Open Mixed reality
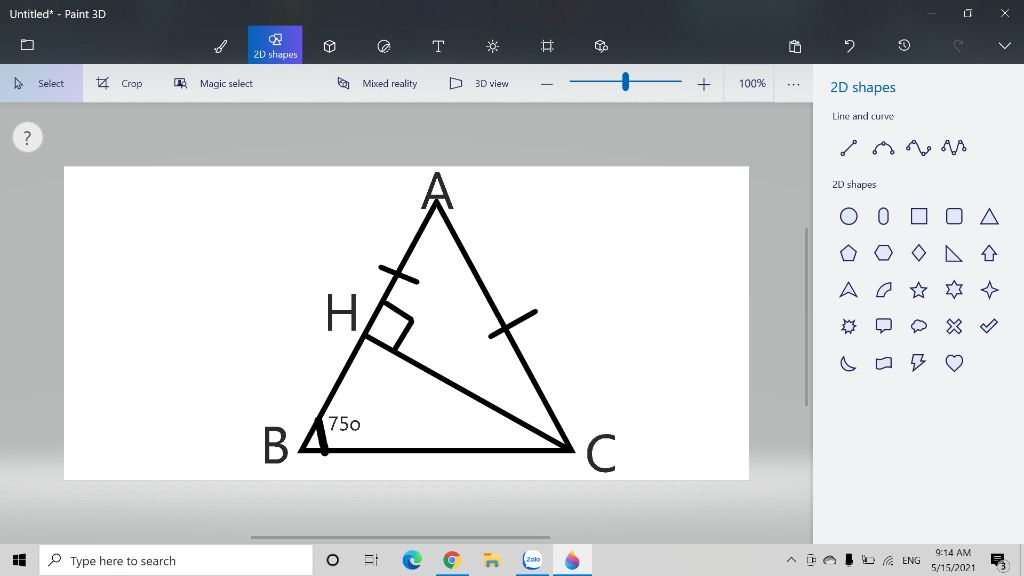Screen dimensions: 1024x576 (377, 83)
